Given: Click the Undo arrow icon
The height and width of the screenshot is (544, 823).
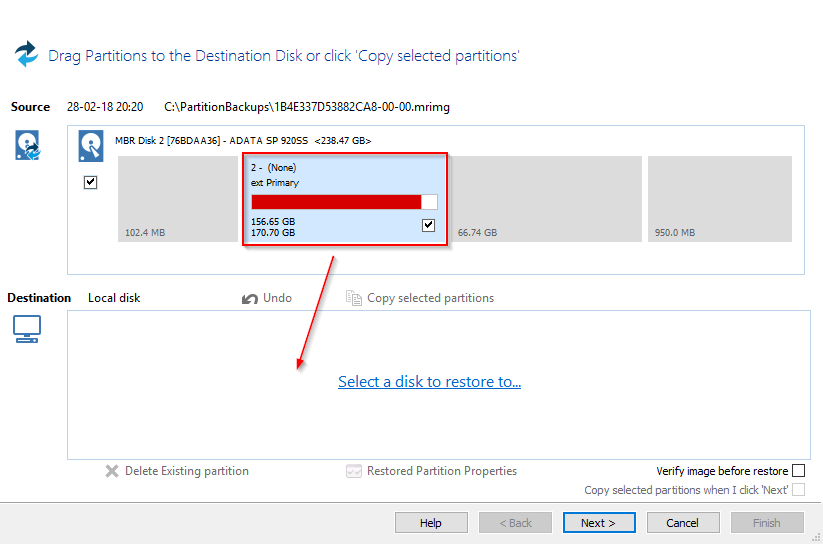Looking at the screenshot, I should 250,298.
